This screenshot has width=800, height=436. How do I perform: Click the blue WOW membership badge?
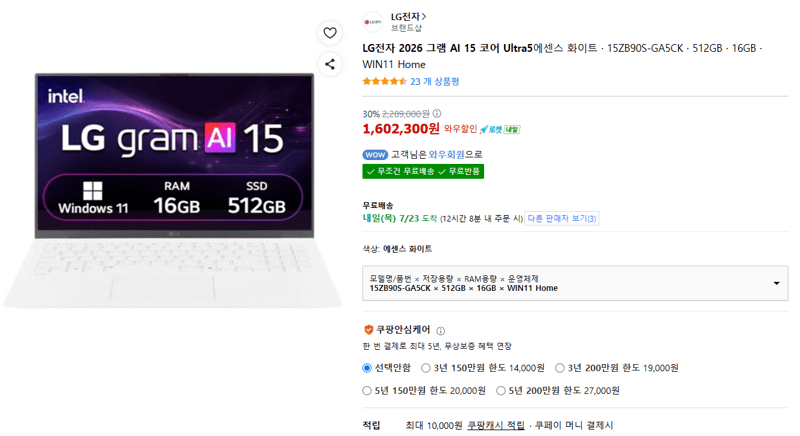tap(375, 155)
